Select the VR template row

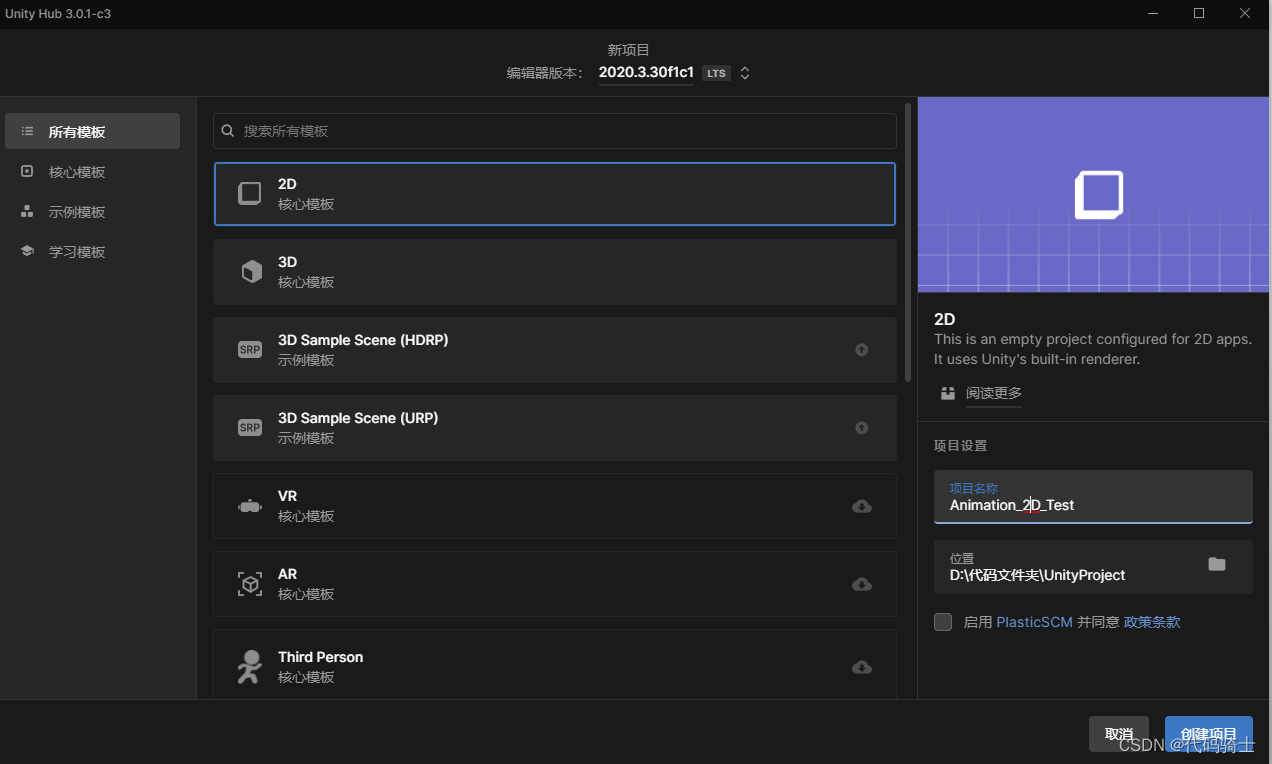[555, 506]
